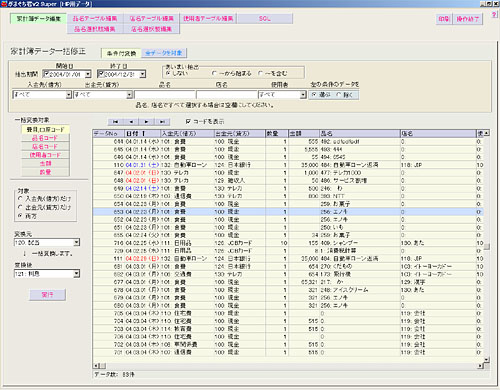This screenshot has height=390, width=500.
Task: Expand the 入金先(借方) filter dropdown
Action: click(69, 95)
